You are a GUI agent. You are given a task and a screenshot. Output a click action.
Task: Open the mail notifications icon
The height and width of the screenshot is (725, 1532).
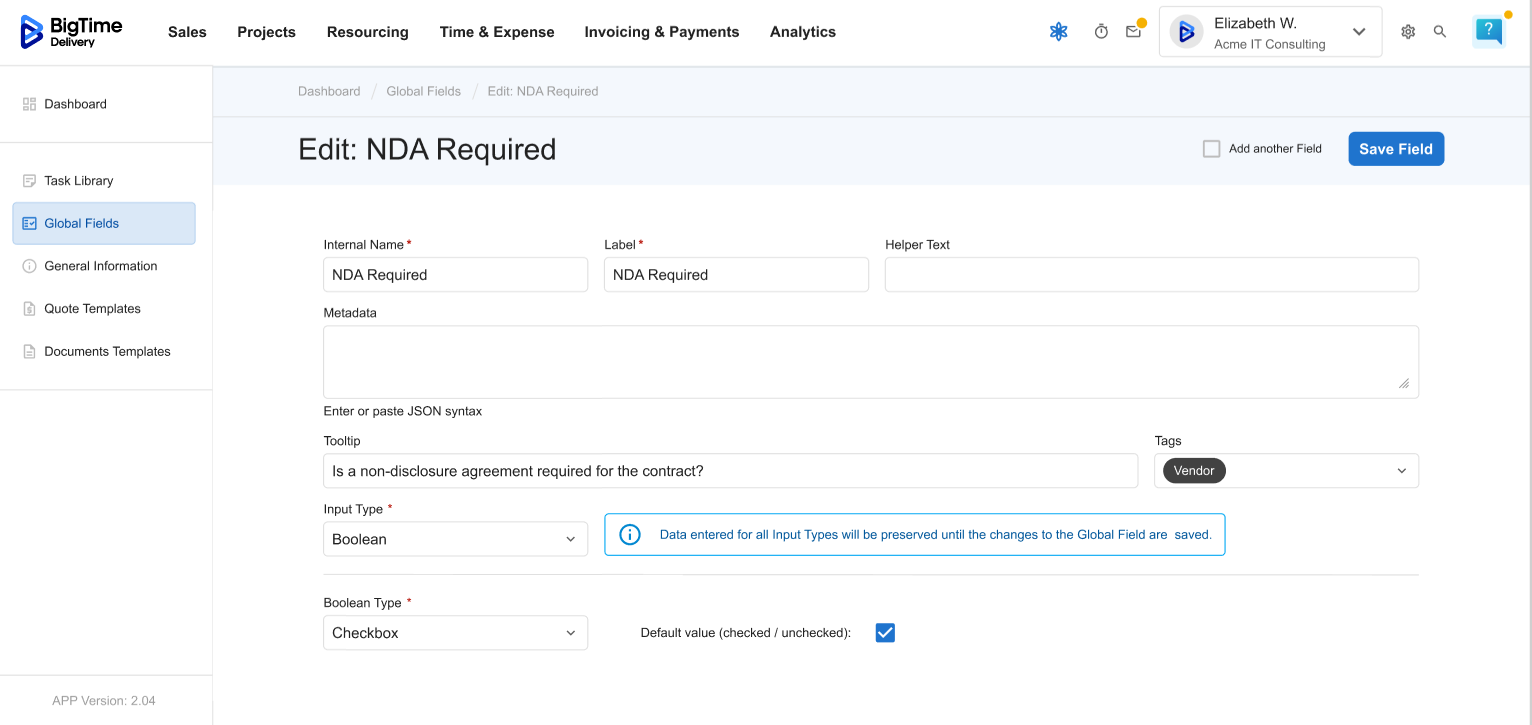click(x=1133, y=32)
